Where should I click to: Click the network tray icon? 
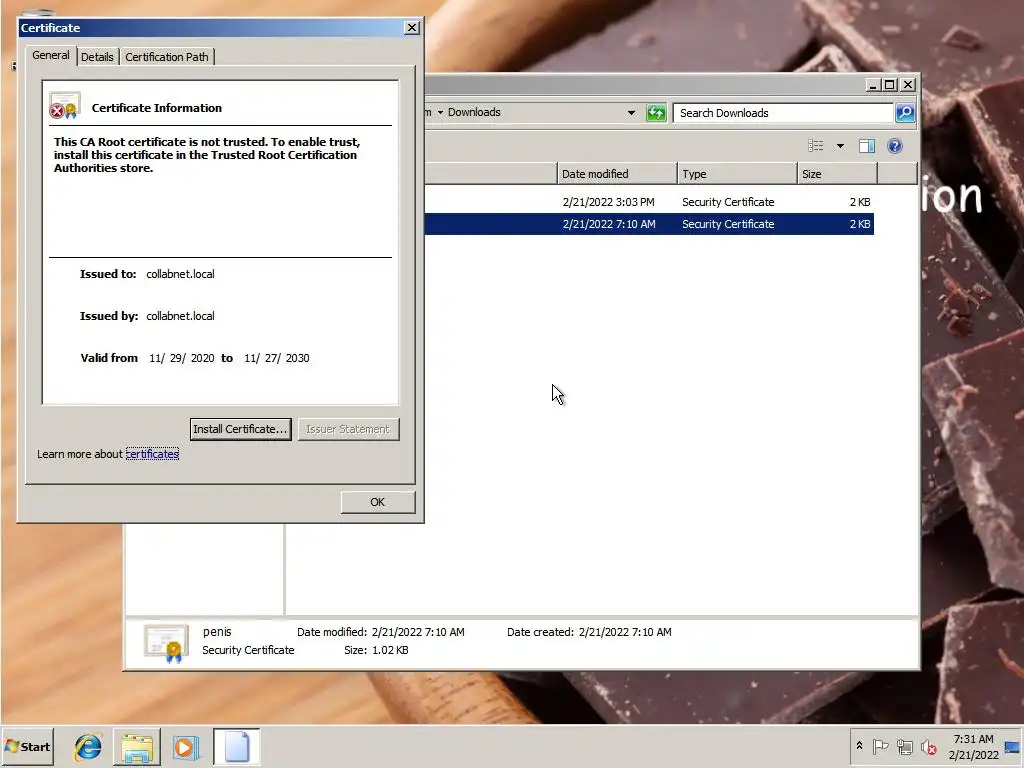pyautogui.click(x=904, y=746)
